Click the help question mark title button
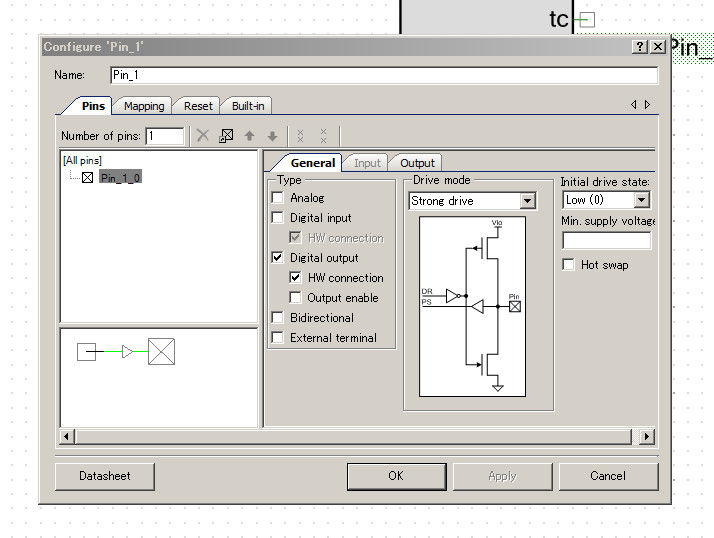Screen dimensions: 714x538 pos(640,46)
